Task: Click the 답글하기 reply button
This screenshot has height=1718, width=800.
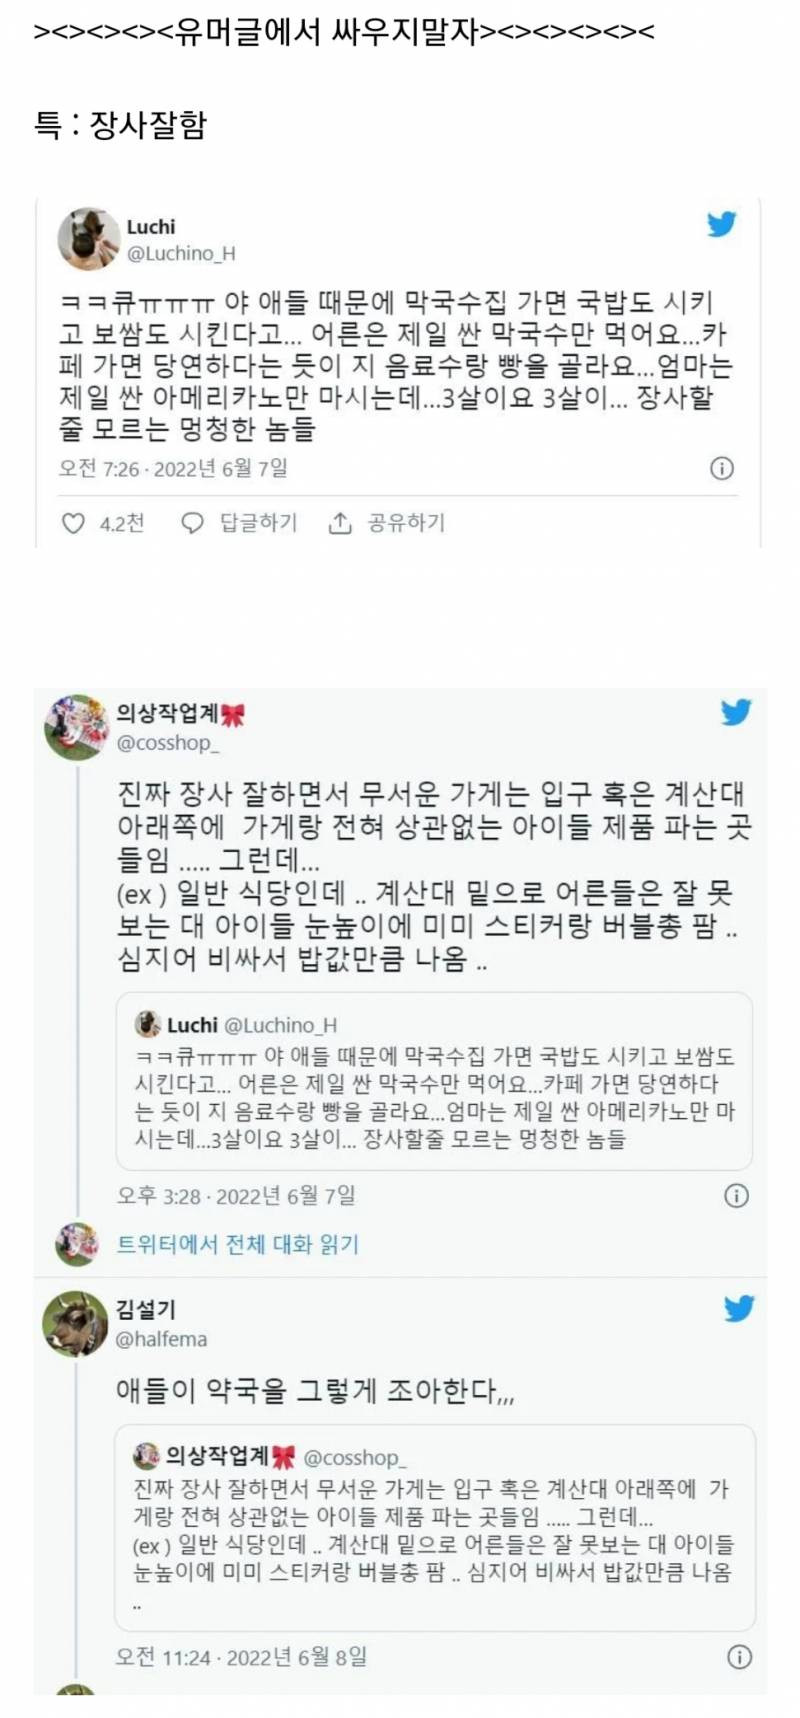Action: [258, 523]
